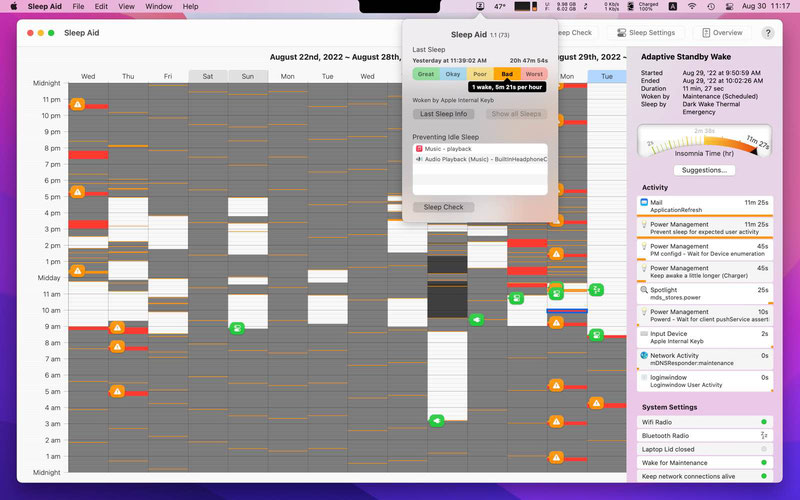Open the Help menu
Viewport: 800px width, 500px height.
click(x=190, y=6)
